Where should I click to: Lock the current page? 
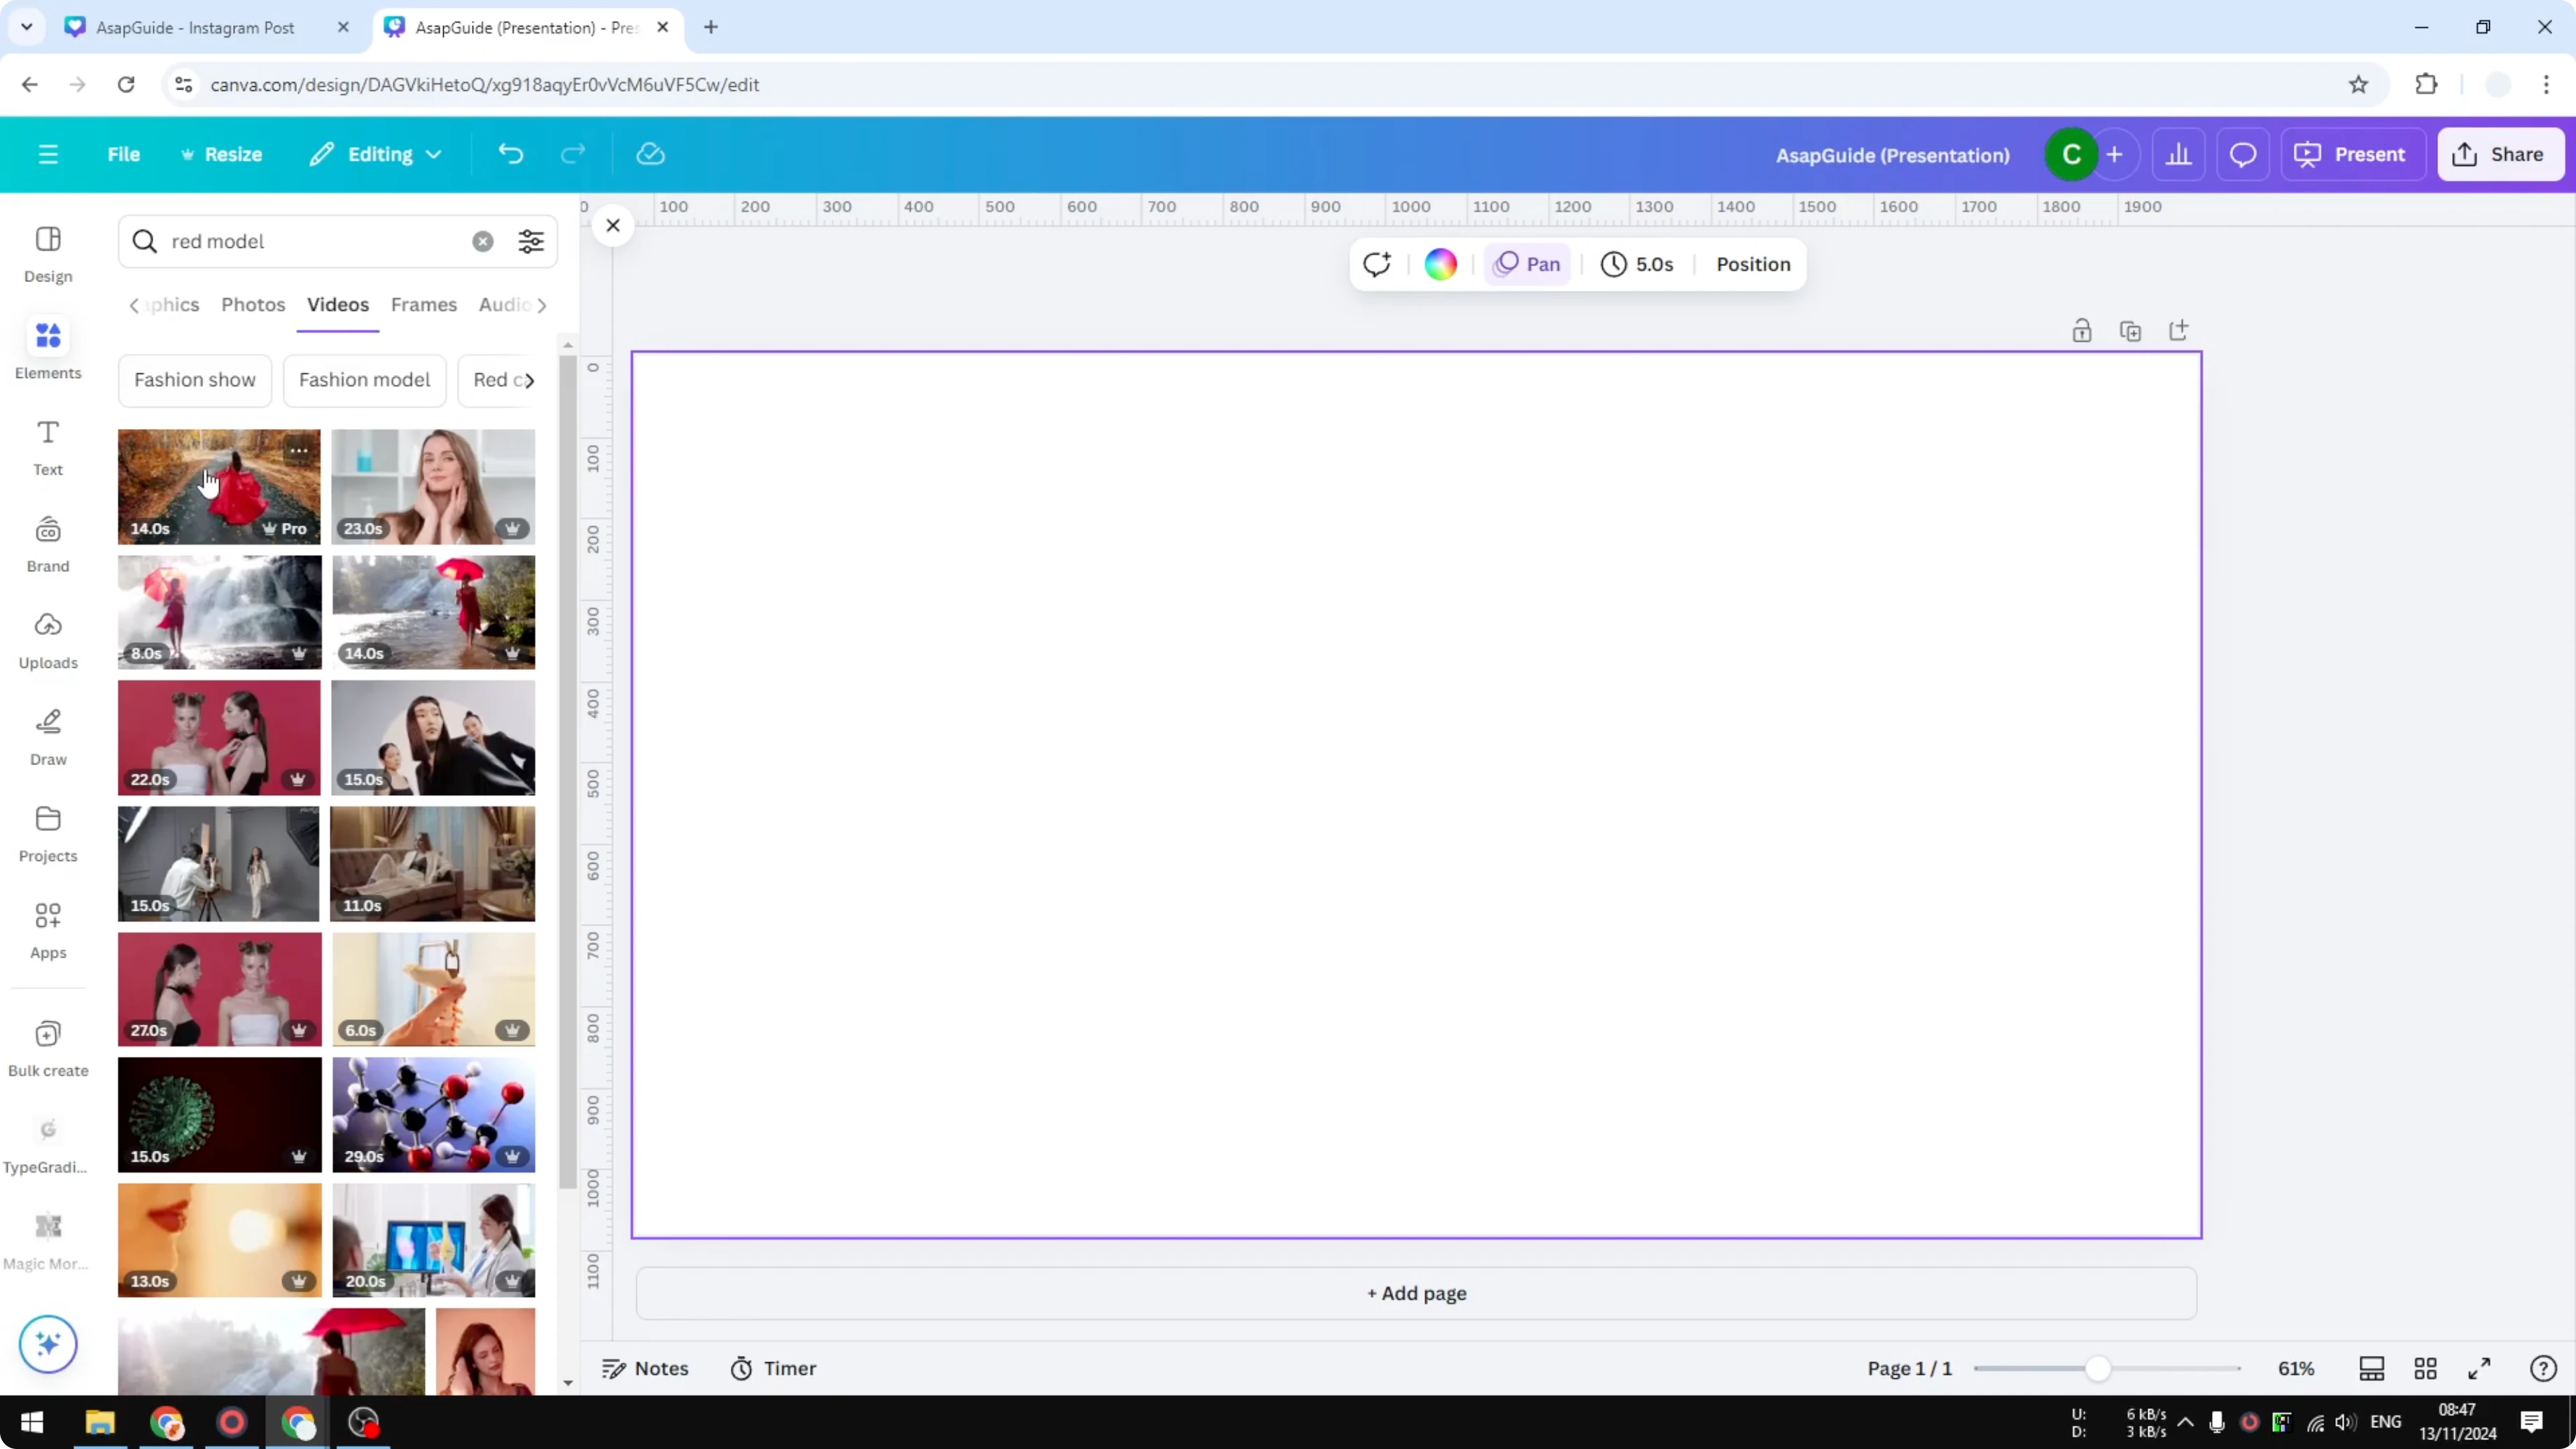pyautogui.click(x=2082, y=330)
